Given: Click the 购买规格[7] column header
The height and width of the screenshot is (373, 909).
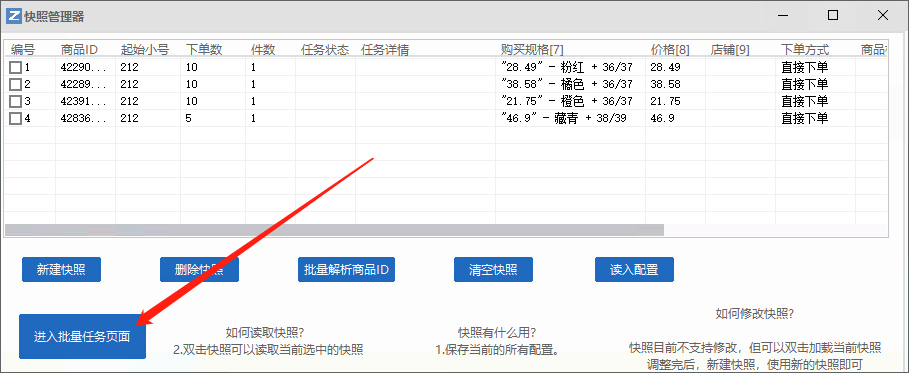Looking at the screenshot, I should pos(532,50).
